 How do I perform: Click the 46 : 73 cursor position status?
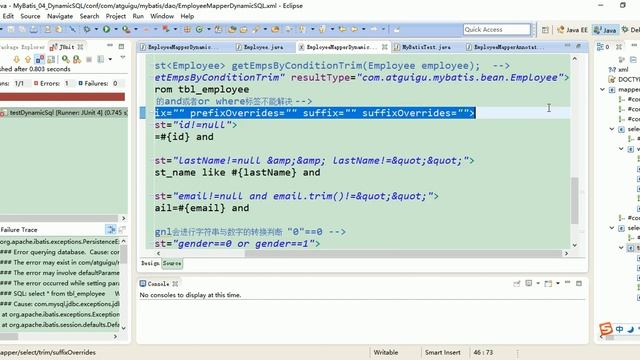tap(483, 352)
